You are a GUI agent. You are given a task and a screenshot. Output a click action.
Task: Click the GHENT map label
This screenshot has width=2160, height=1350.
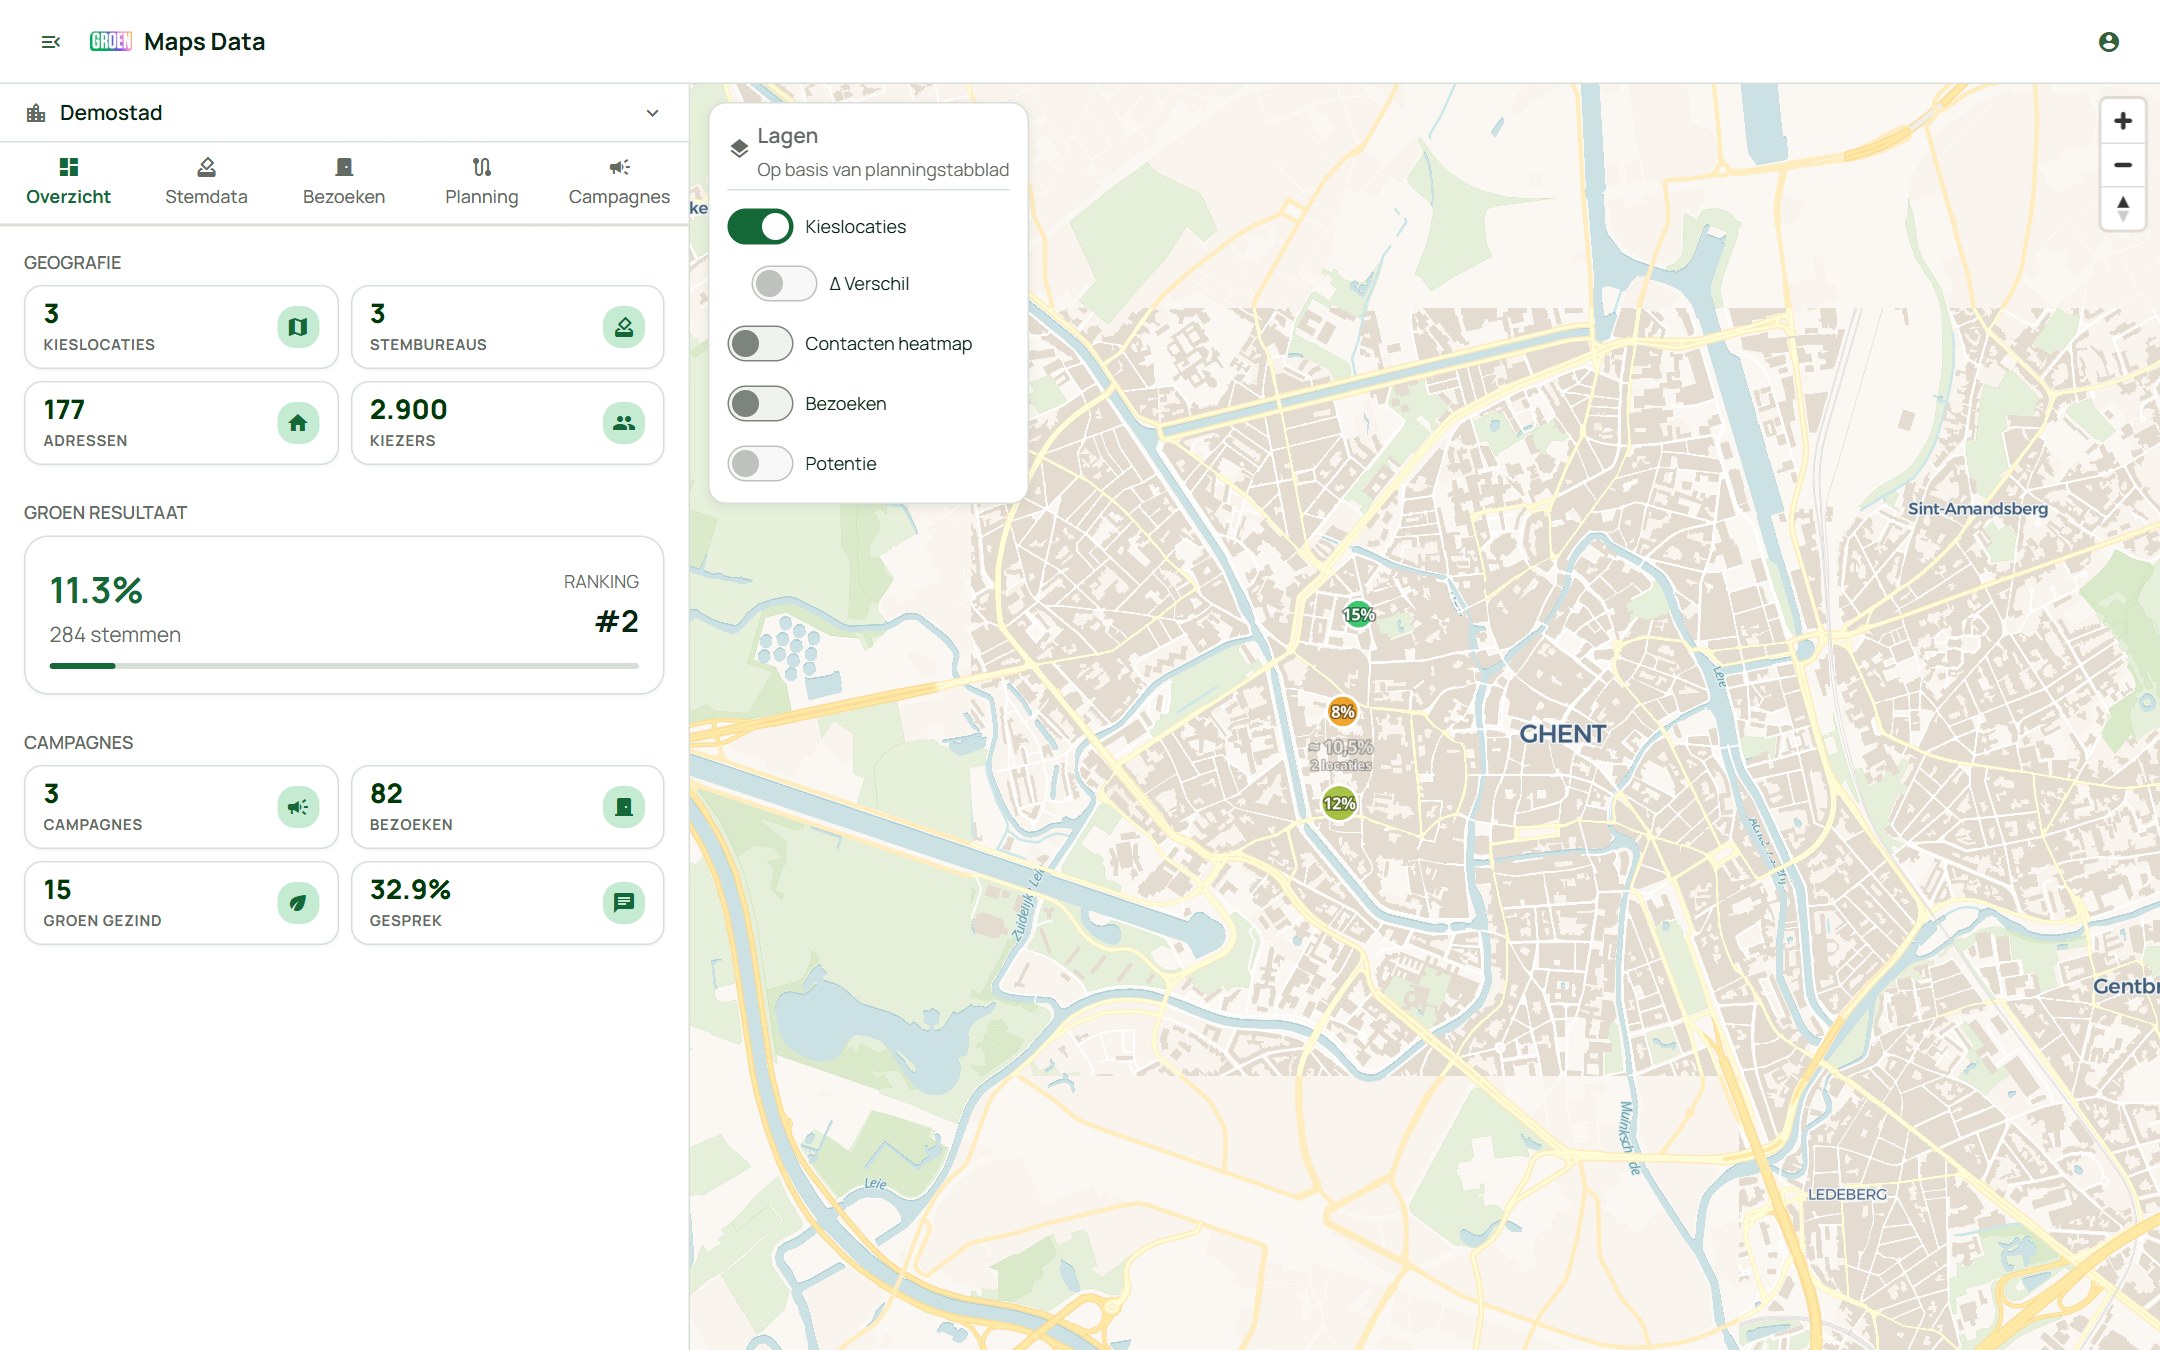[1562, 734]
